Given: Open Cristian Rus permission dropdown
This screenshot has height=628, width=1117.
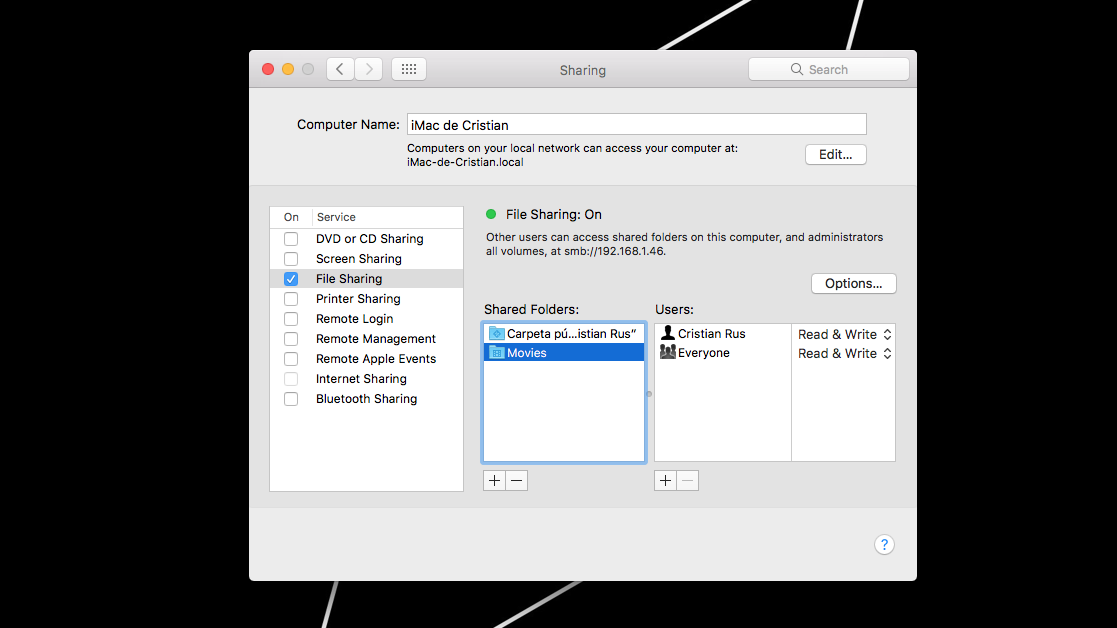Looking at the screenshot, I should 844,334.
